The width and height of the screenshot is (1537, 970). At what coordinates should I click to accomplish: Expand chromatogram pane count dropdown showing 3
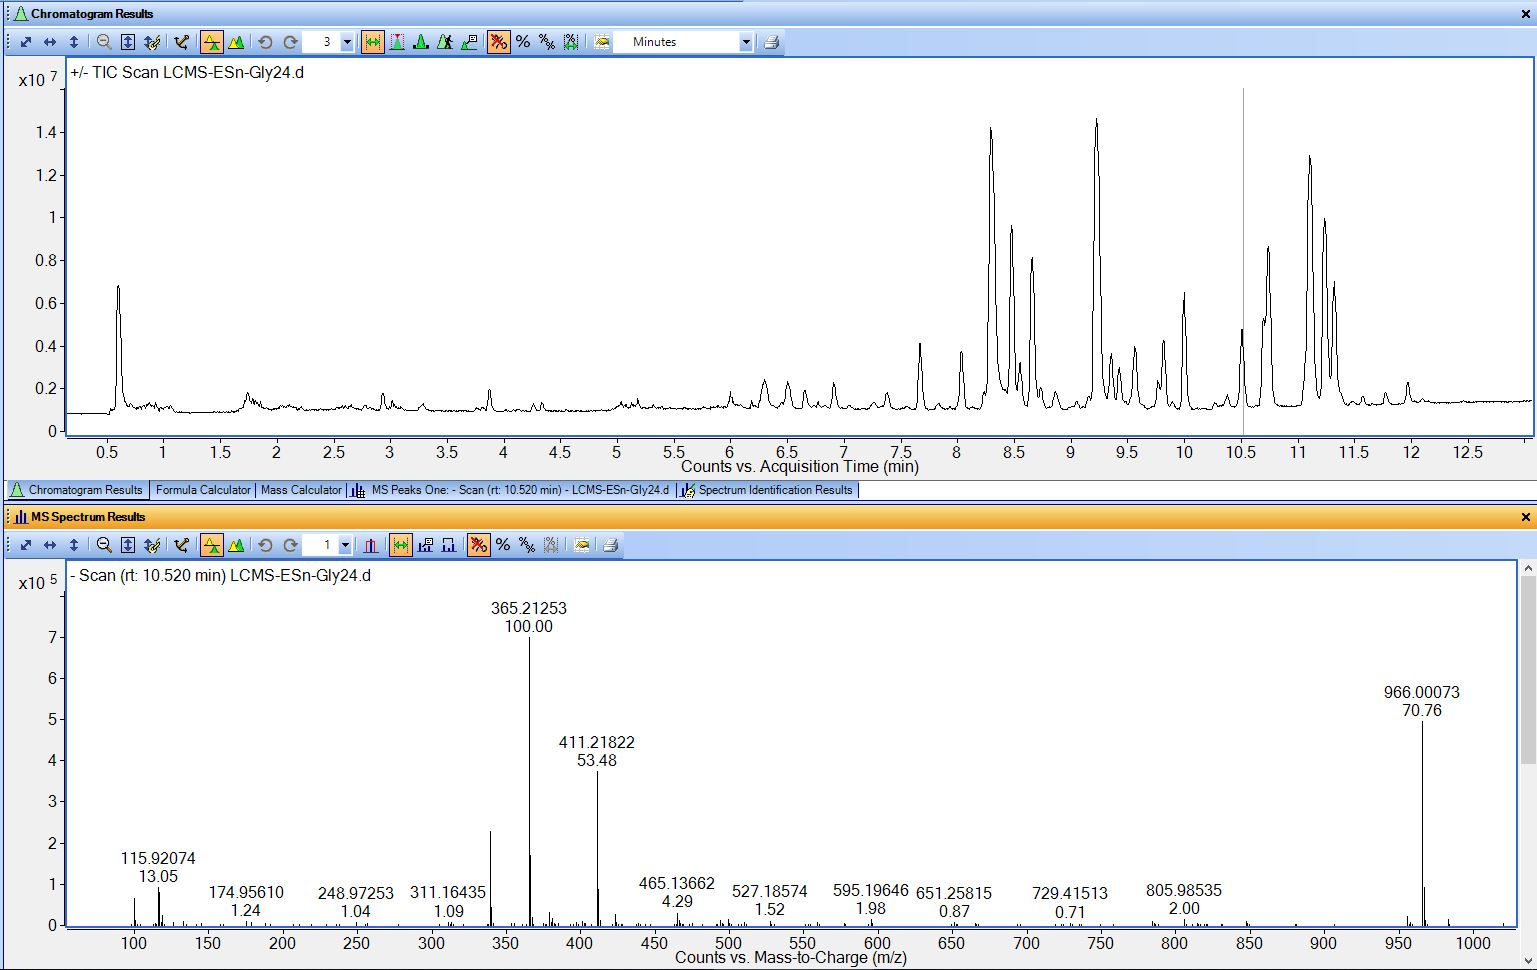point(347,42)
